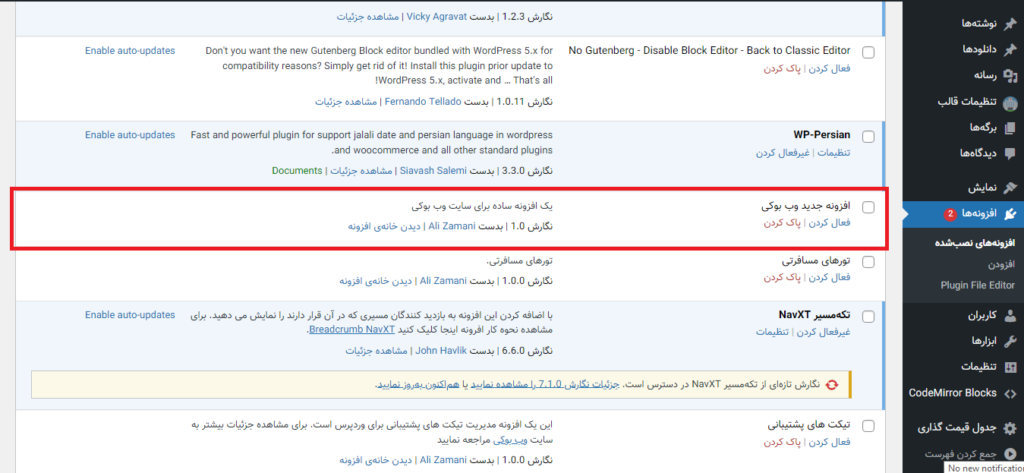Click the pin icon beside دانلودها

tap(1010, 50)
